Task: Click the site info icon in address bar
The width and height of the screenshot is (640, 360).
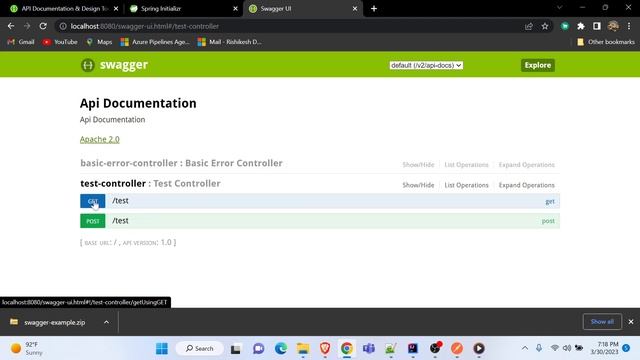Action: tap(63, 26)
